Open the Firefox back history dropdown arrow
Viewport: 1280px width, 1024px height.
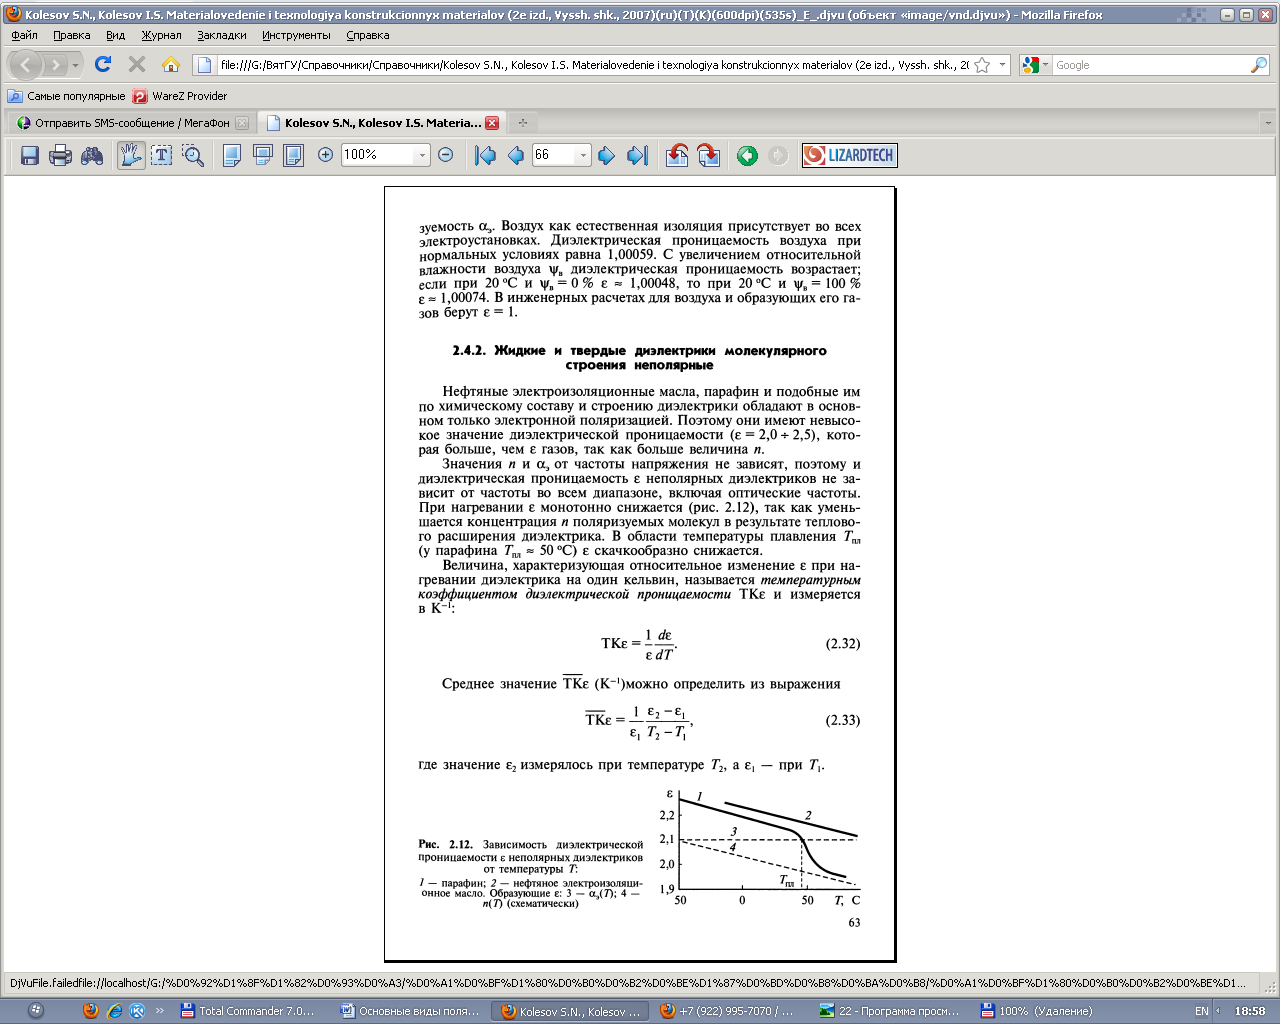(75, 65)
